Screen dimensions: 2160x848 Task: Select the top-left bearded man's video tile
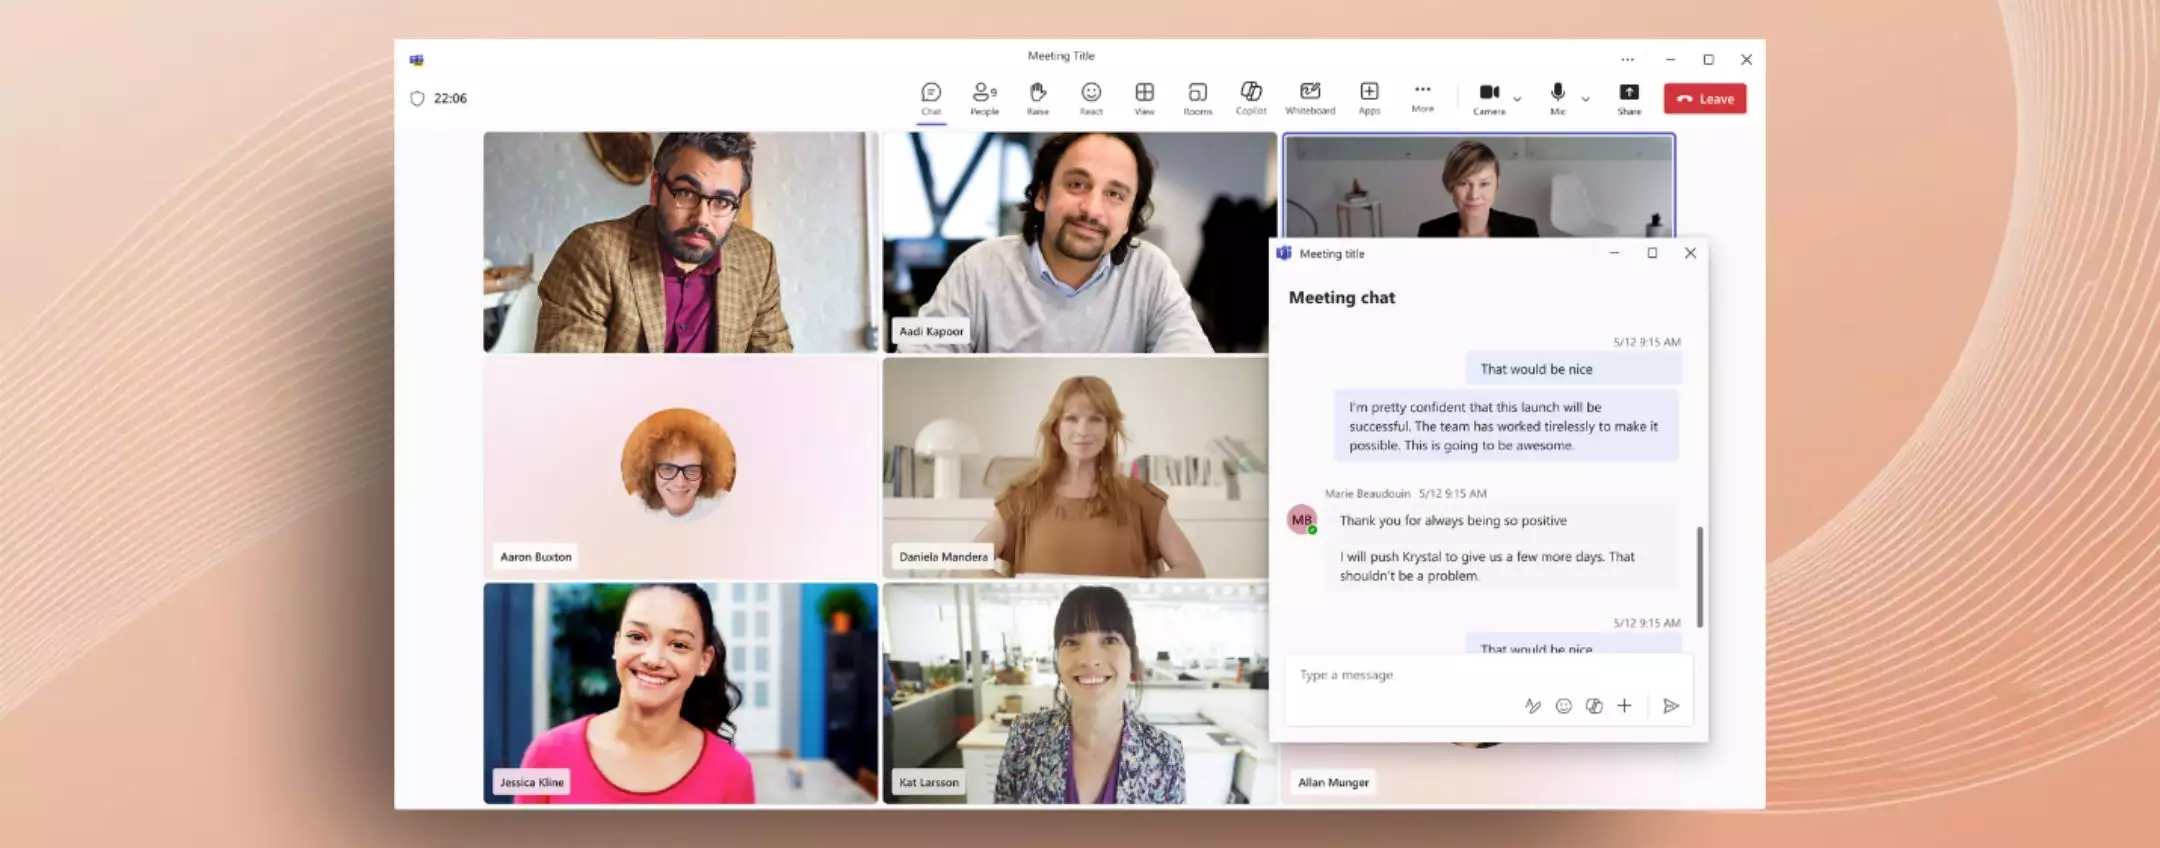point(680,242)
